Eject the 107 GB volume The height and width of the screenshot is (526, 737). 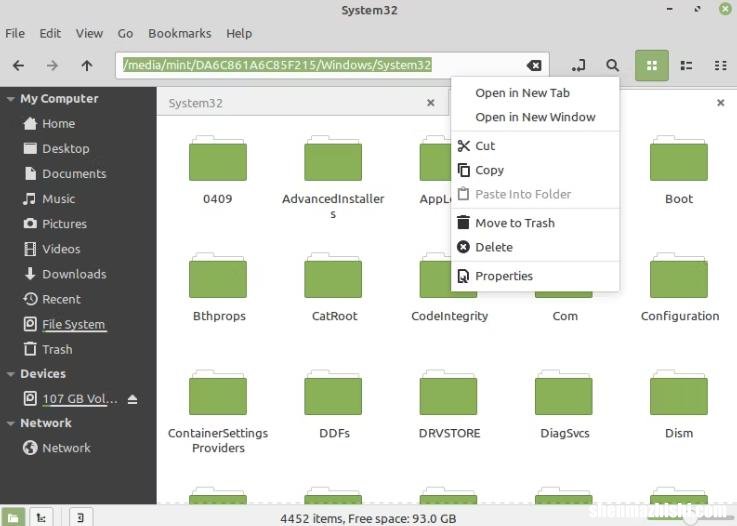[x=133, y=399]
